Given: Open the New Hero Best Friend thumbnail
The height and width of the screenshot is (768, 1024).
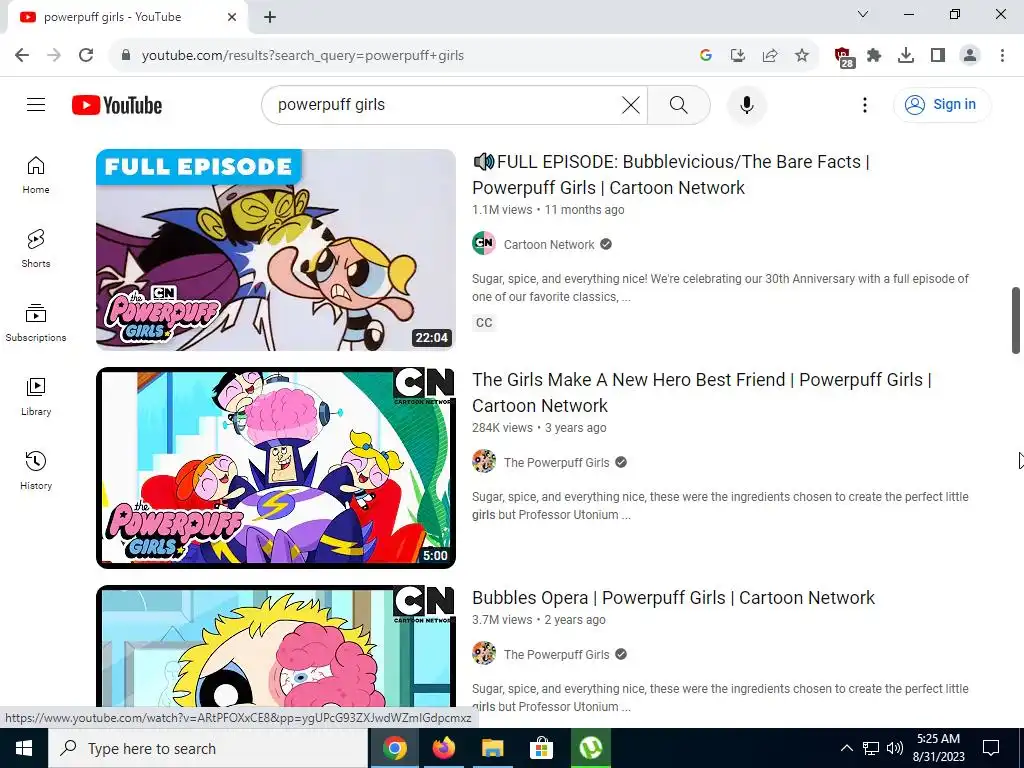Looking at the screenshot, I should [x=276, y=468].
